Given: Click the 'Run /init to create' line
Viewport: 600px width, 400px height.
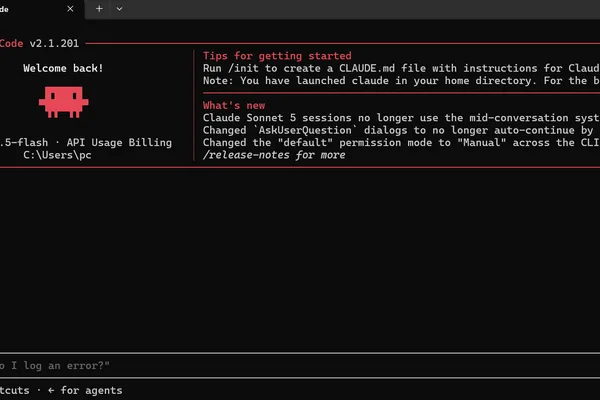Looking at the screenshot, I should [401, 68].
